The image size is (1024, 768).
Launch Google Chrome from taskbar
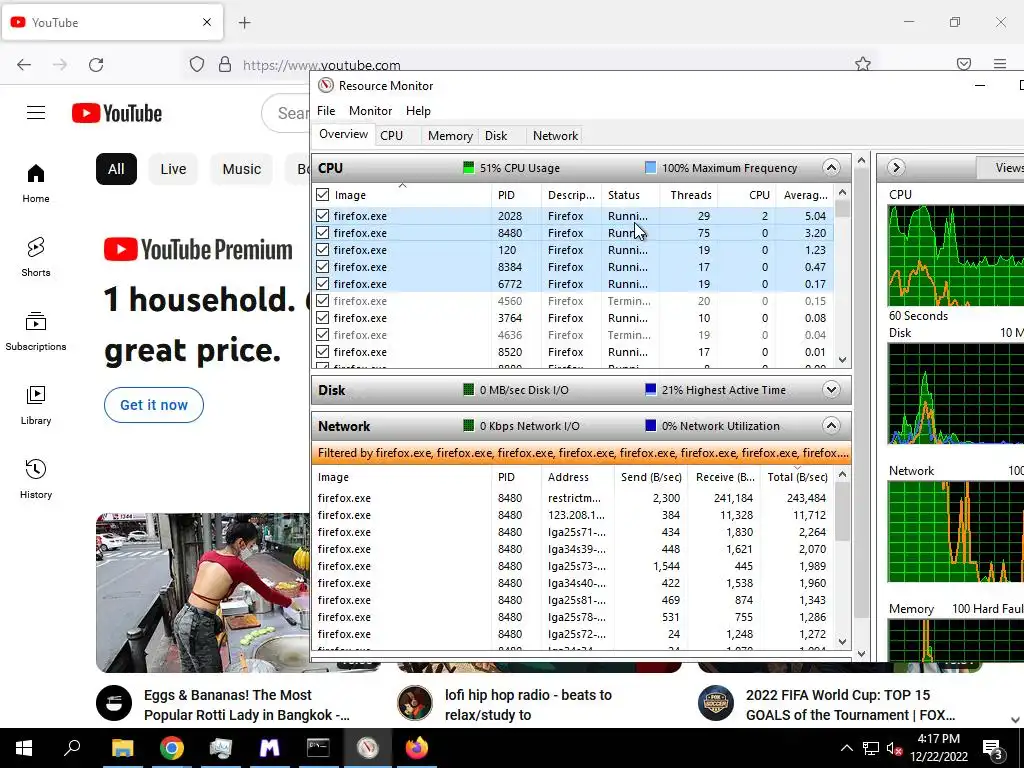172,748
